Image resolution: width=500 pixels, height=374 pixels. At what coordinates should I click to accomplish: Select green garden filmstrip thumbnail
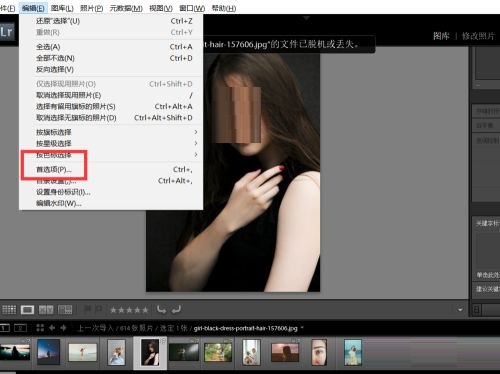pyautogui.click(x=218, y=352)
